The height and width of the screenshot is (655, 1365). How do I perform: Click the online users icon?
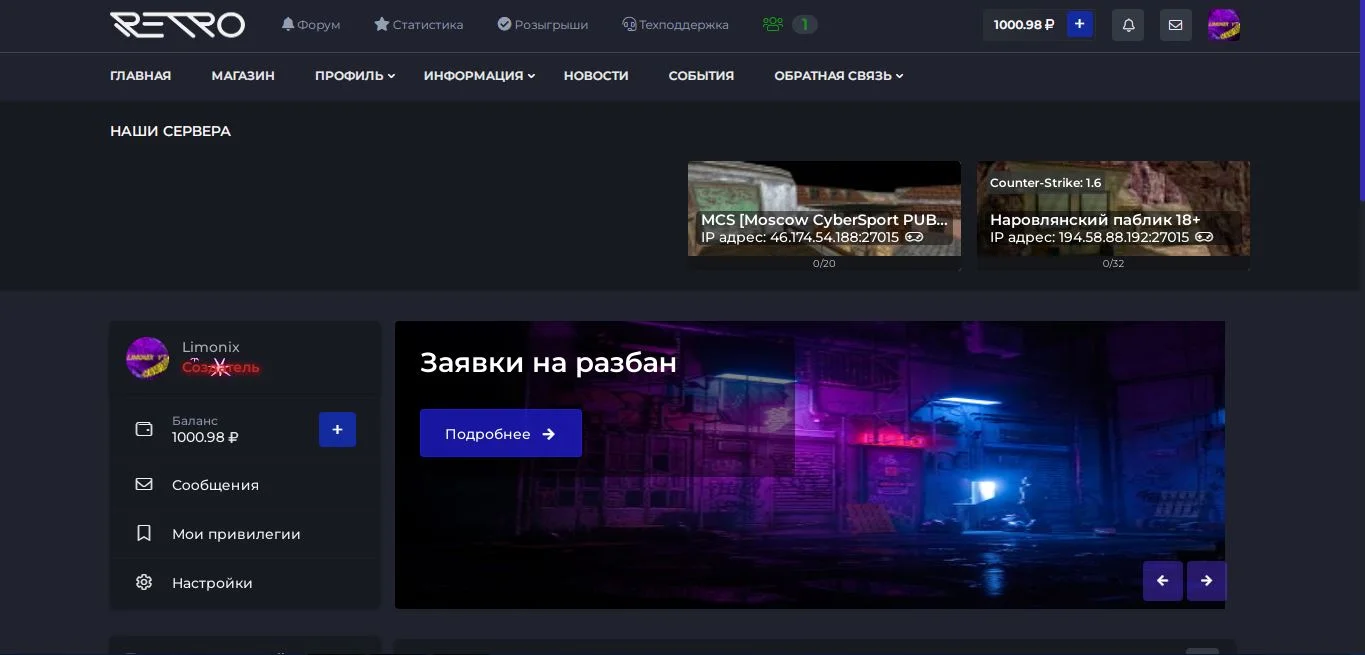[773, 25]
